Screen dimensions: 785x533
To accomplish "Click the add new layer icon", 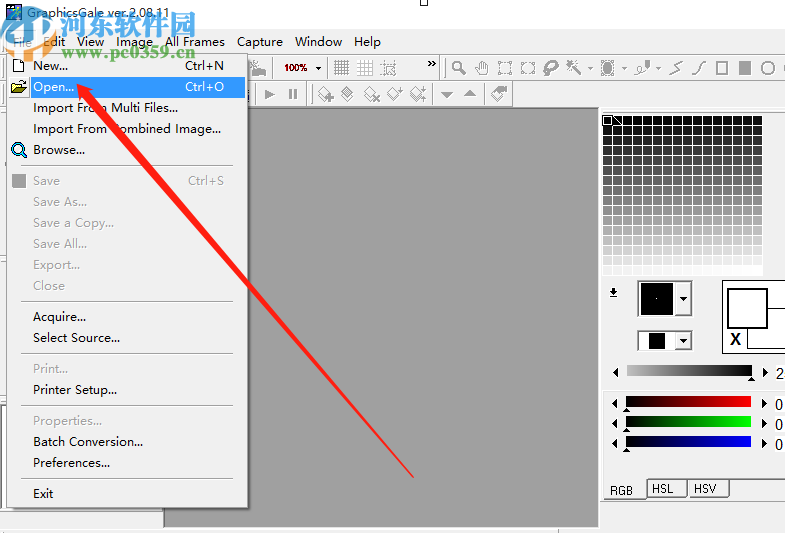I will pyautogui.click(x=326, y=94).
